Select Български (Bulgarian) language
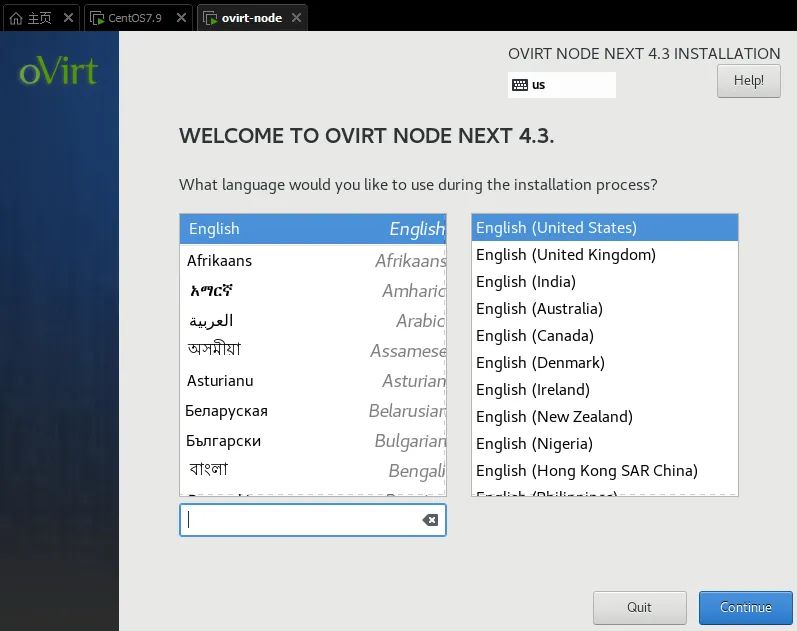The height and width of the screenshot is (631, 797). pyautogui.click(x=313, y=440)
